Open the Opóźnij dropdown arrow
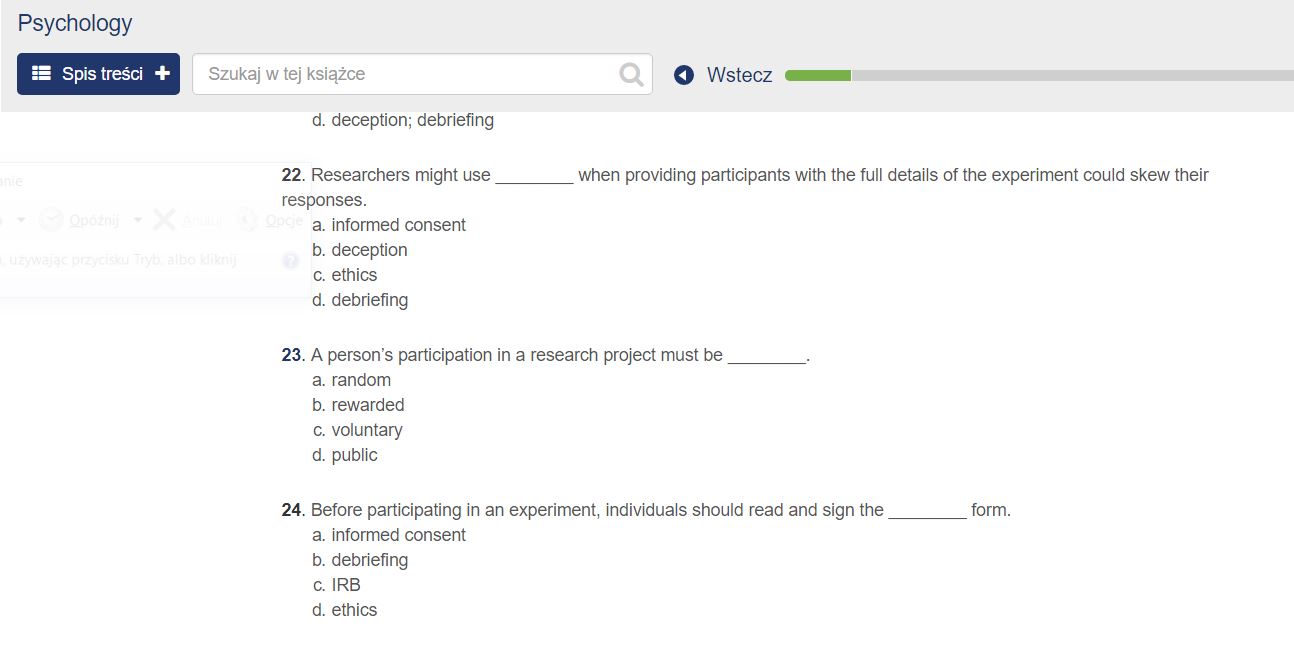This screenshot has width=1294, height=667. 137,219
